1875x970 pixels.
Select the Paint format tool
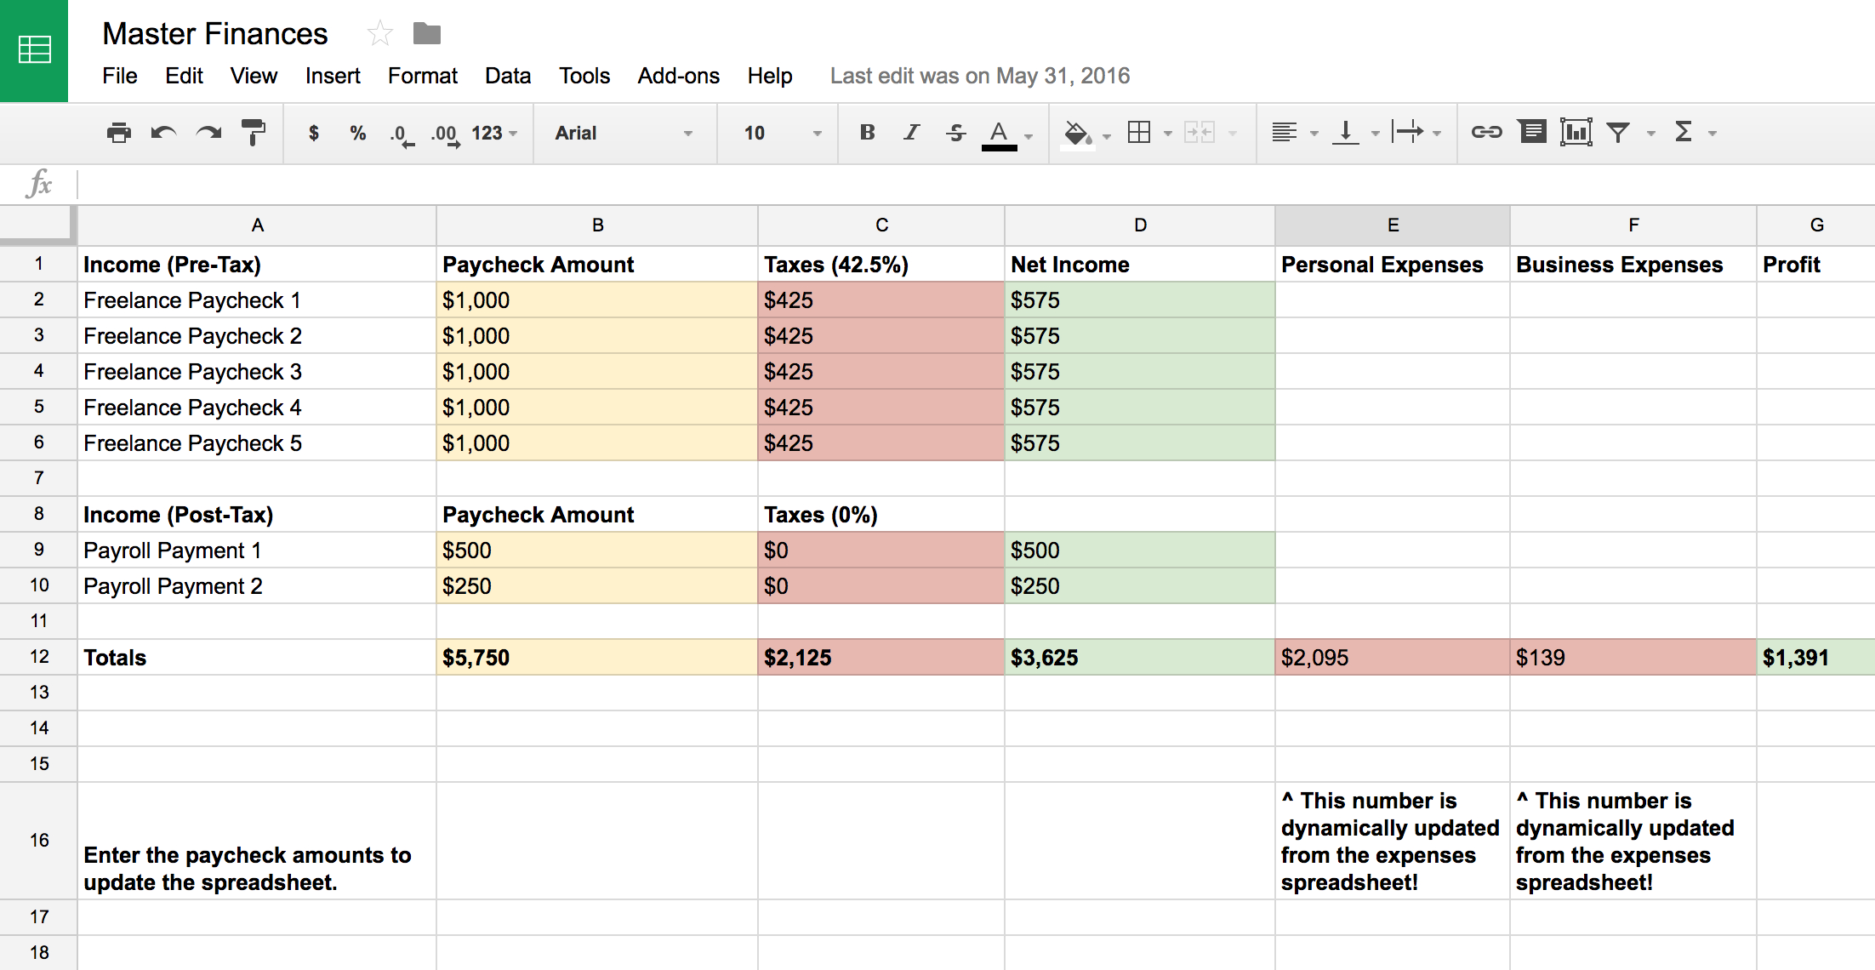(253, 131)
